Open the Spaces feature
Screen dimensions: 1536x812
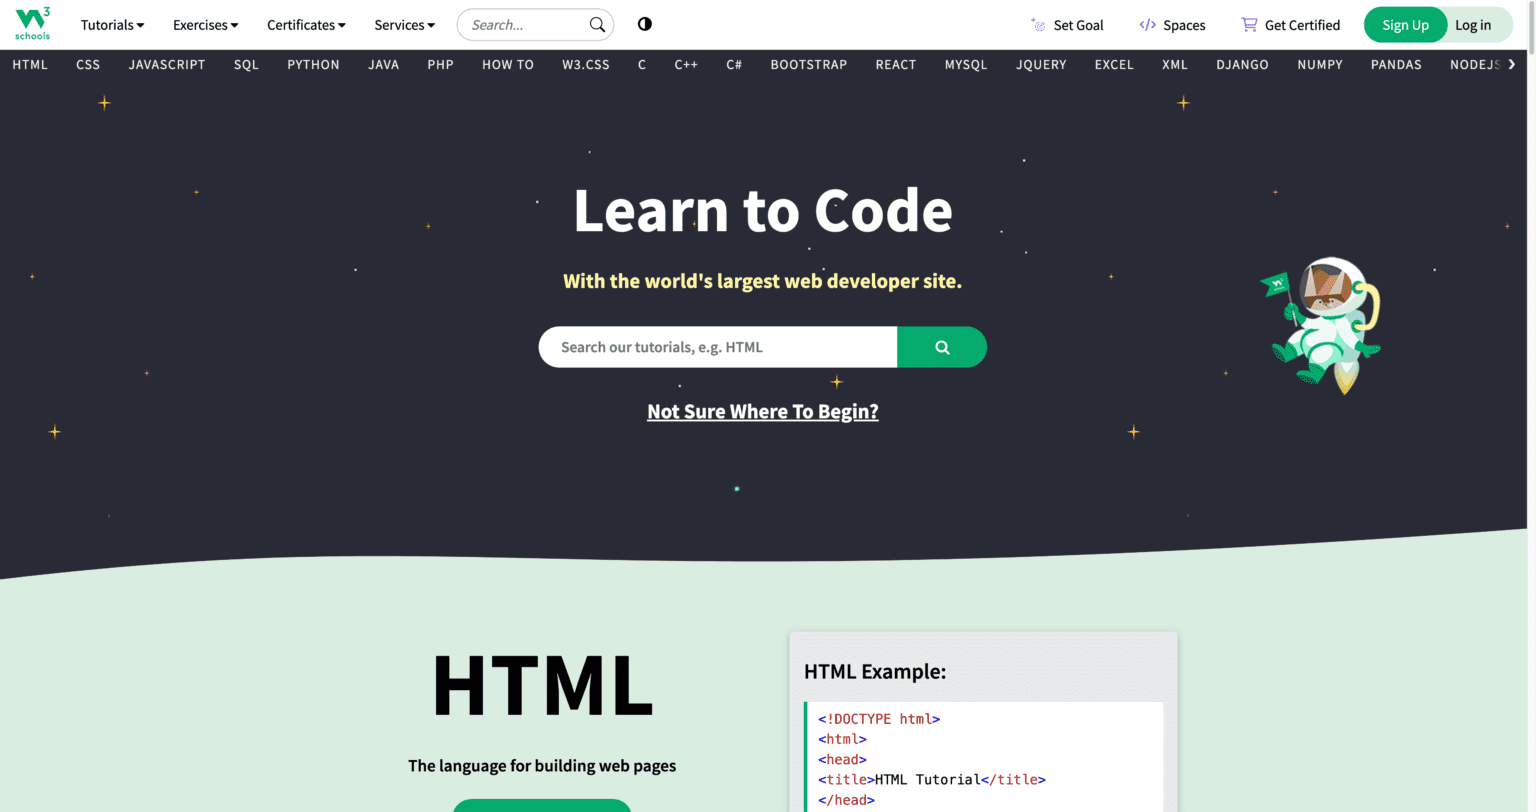(1172, 24)
